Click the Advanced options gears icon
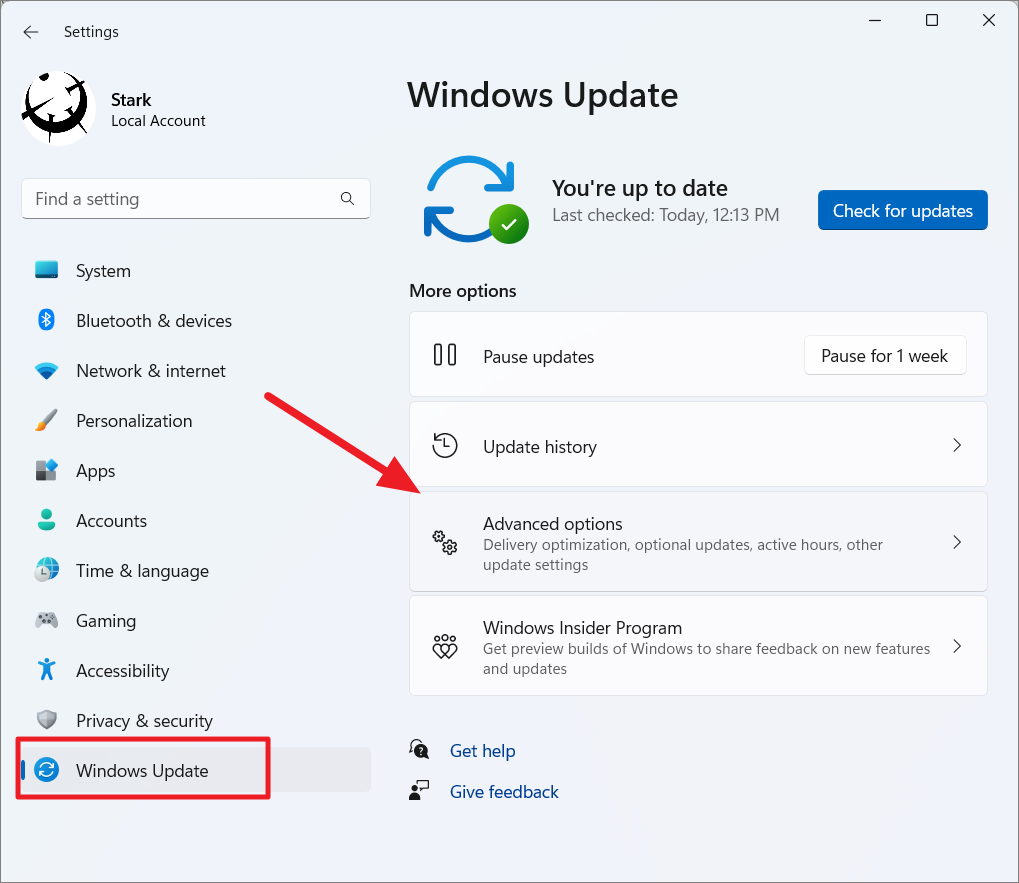This screenshot has width=1019, height=883. pyautogui.click(x=445, y=542)
